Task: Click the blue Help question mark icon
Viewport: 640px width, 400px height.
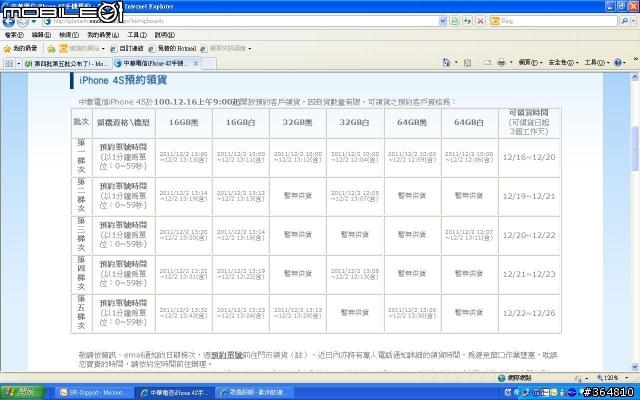Action: (618, 62)
